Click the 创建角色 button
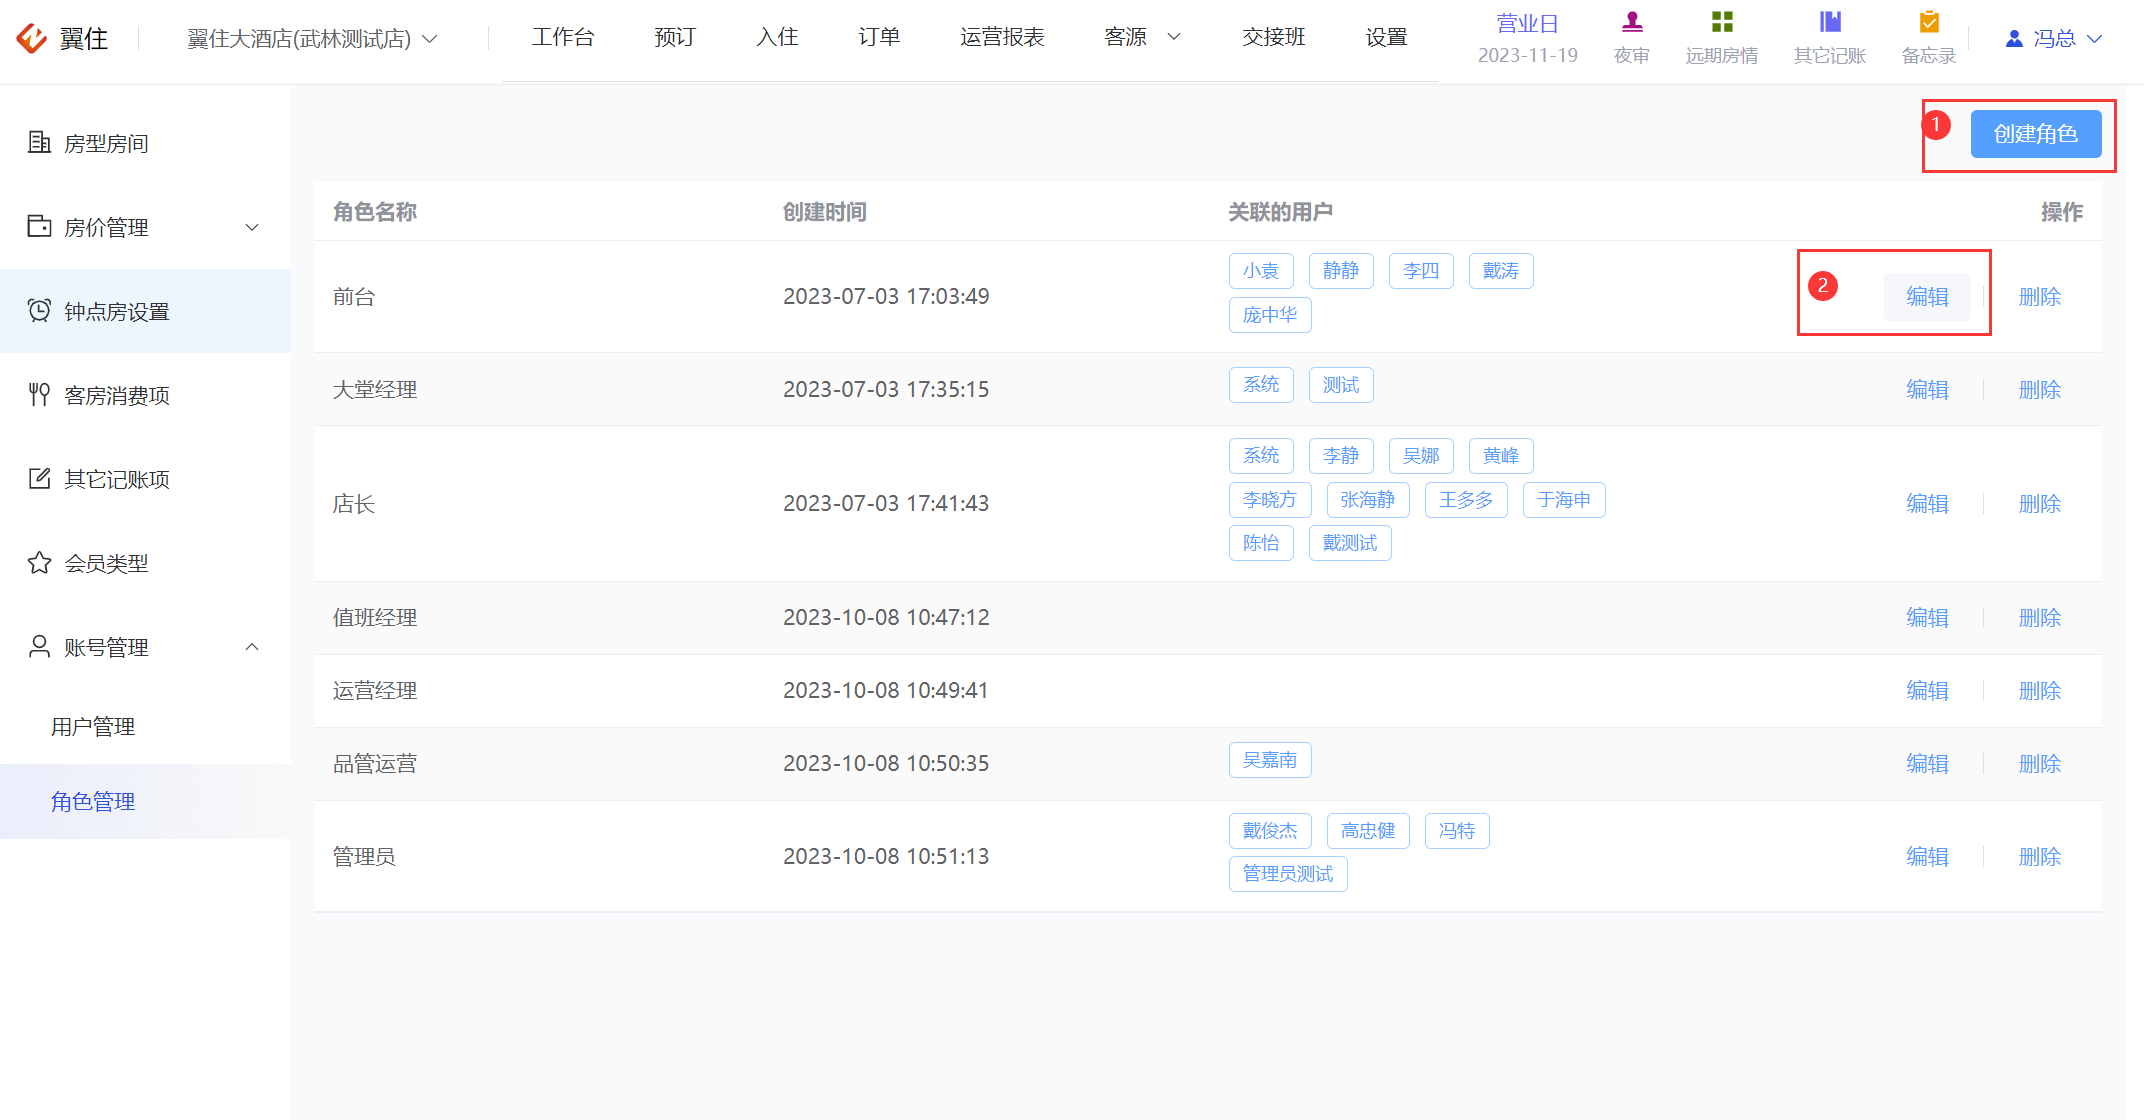Image resolution: width=2144 pixels, height=1120 pixels. [2036, 134]
